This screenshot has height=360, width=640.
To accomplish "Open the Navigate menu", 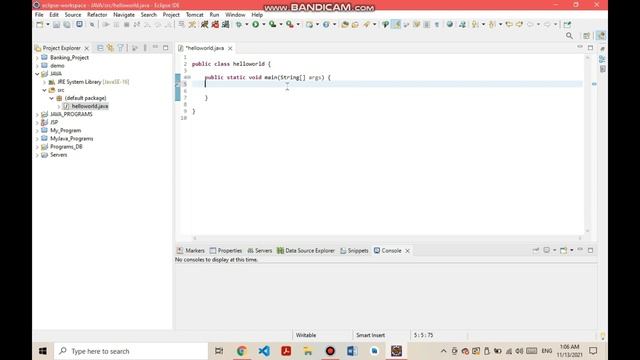I will (124, 15).
